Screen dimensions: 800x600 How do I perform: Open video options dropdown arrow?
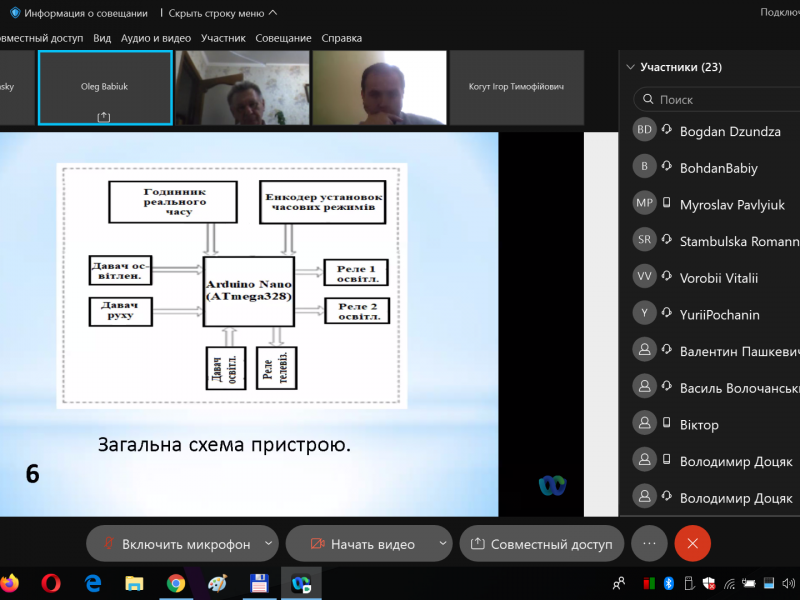(443, 544)
